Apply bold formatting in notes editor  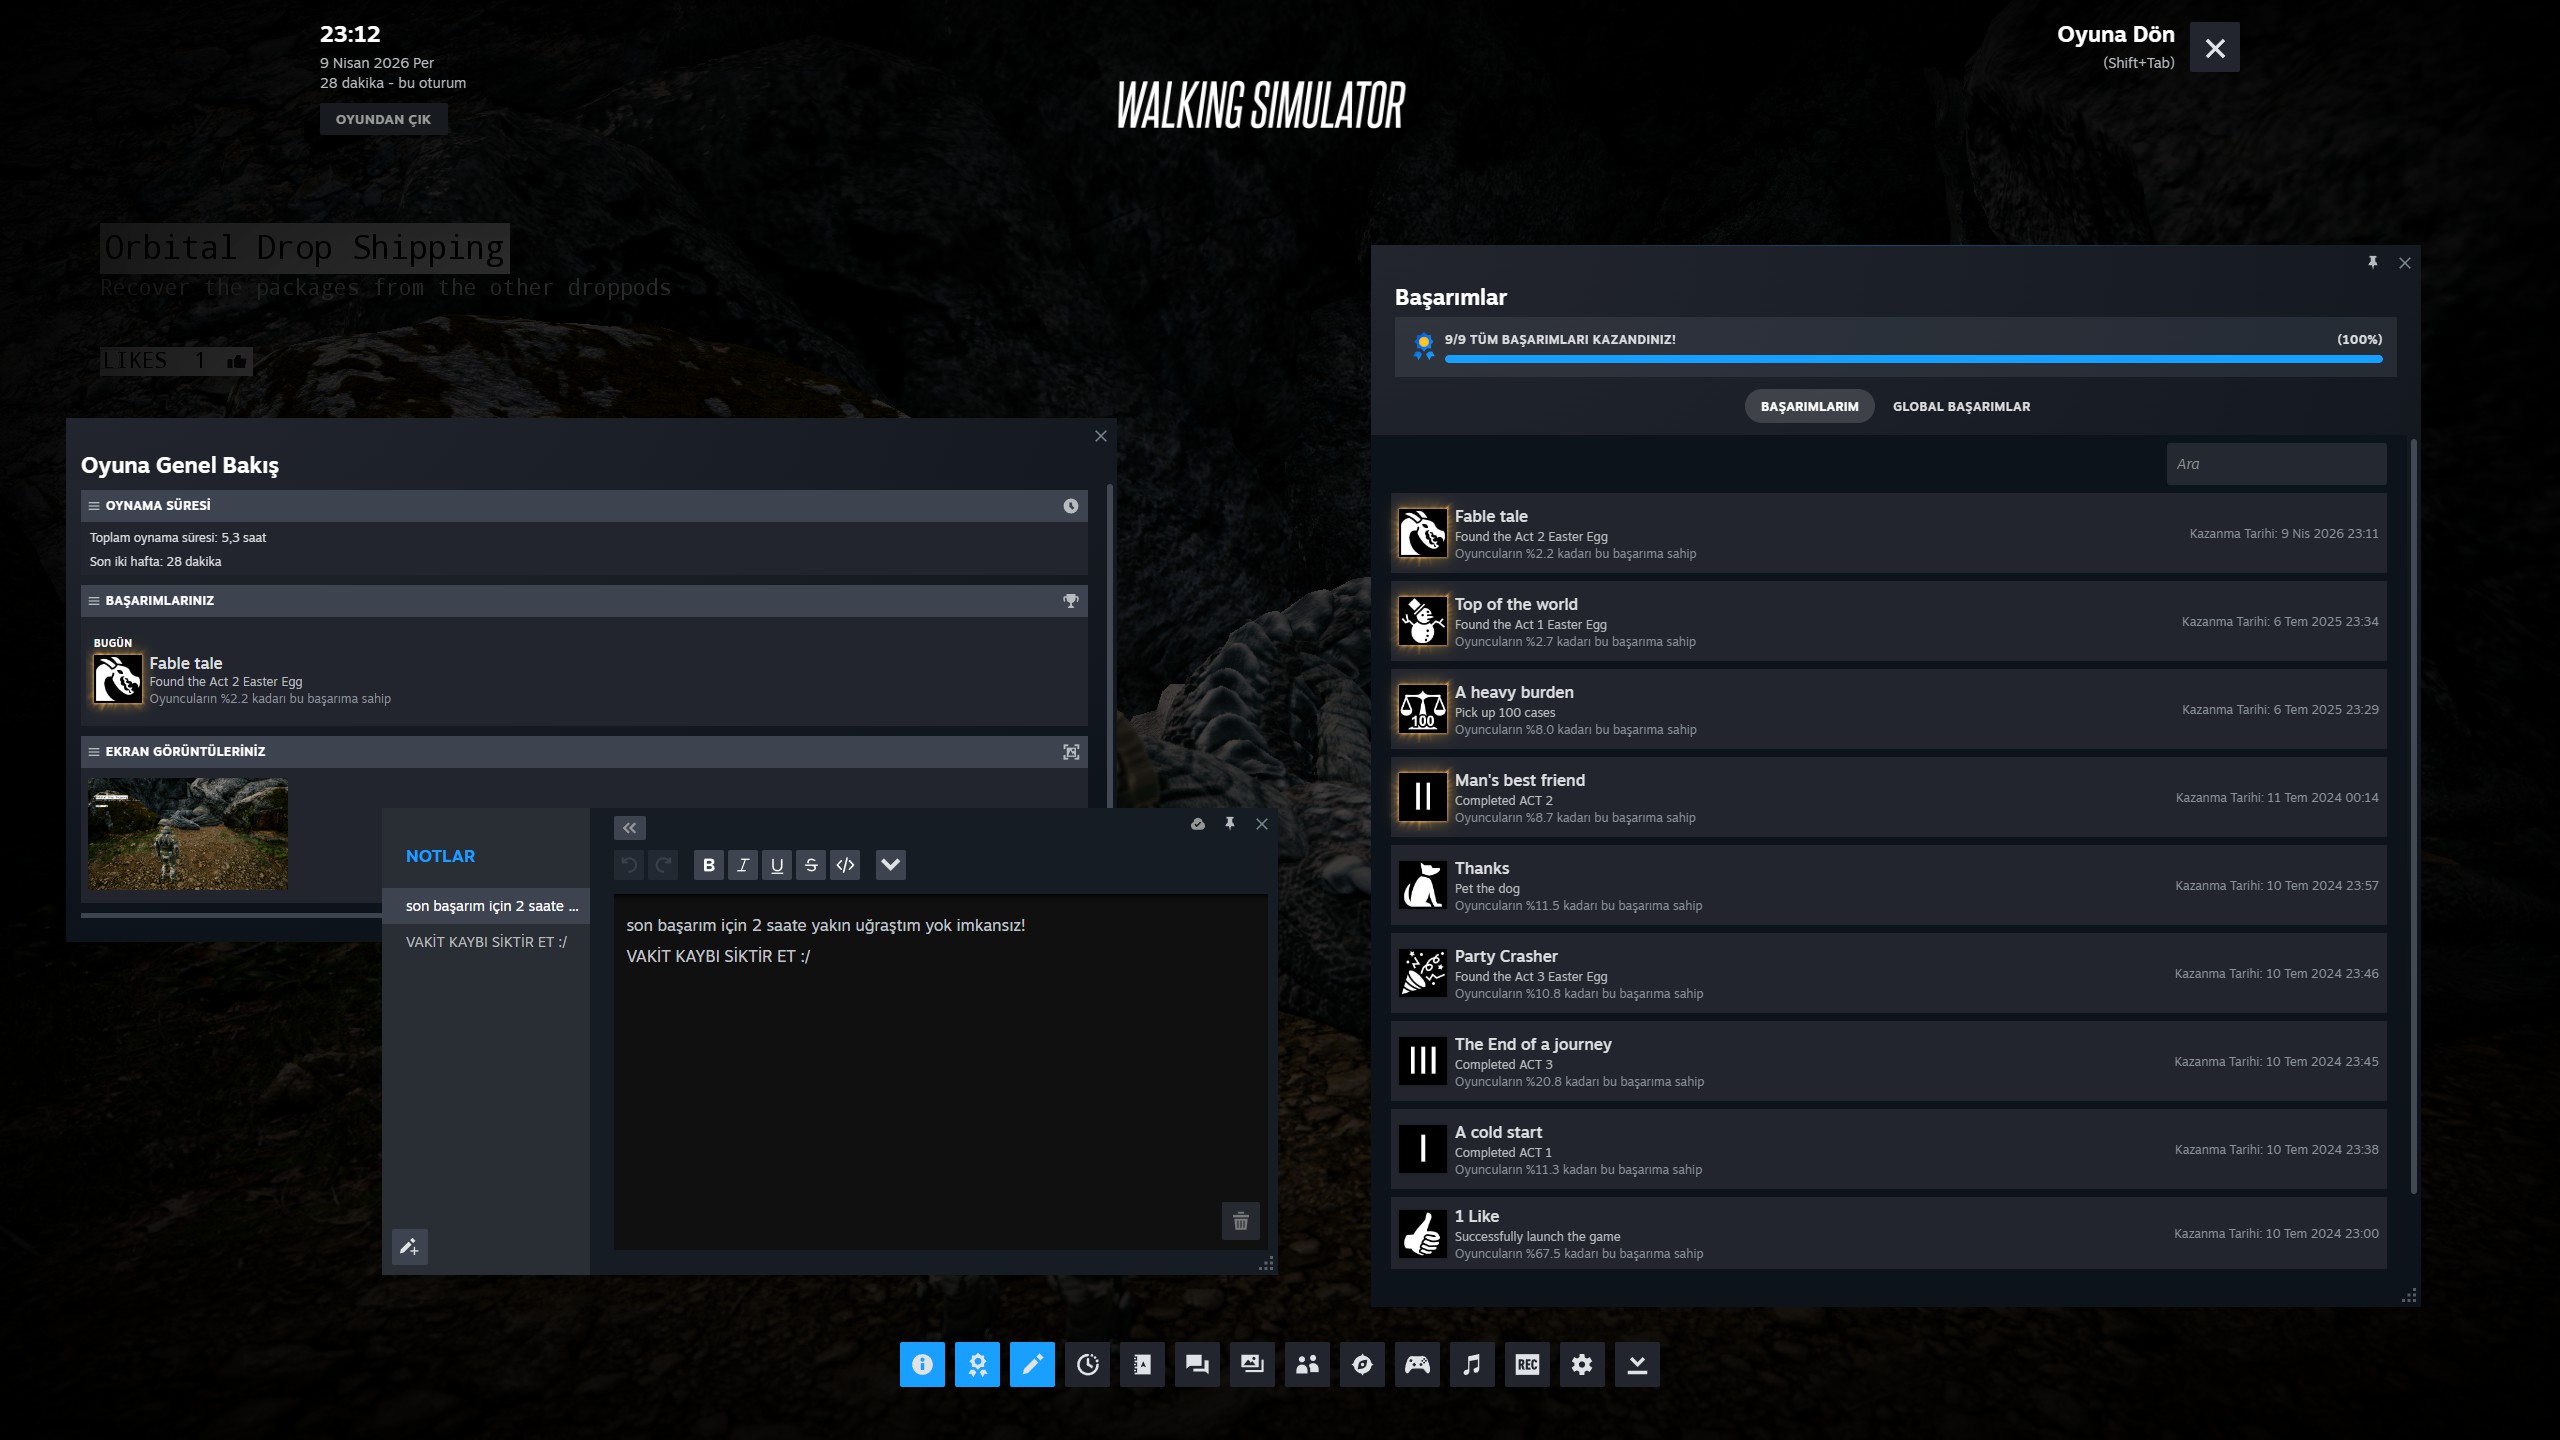709,865
